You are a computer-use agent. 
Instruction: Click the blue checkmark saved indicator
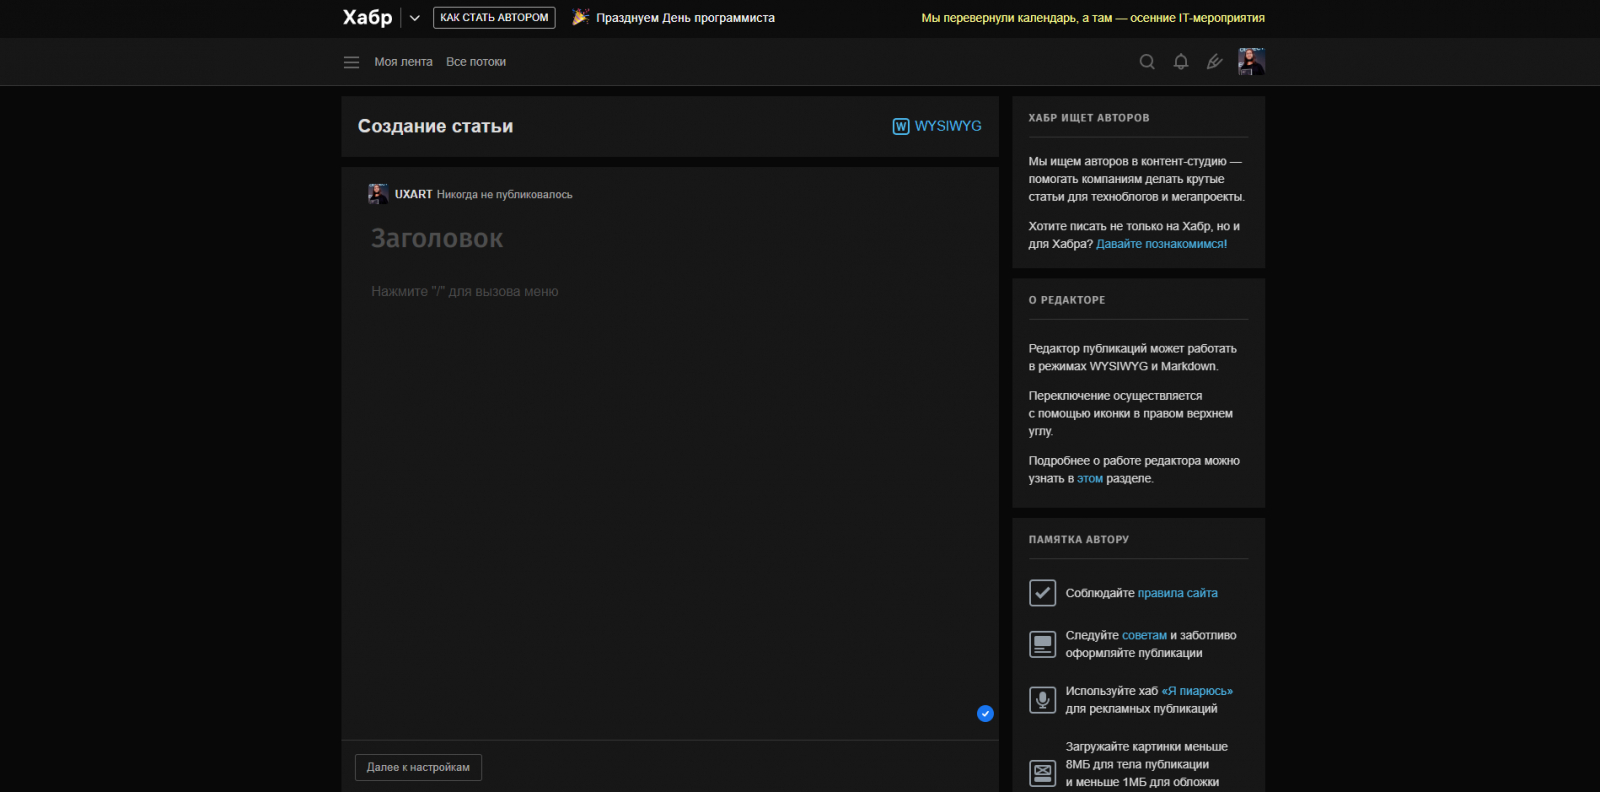point(985,713)
